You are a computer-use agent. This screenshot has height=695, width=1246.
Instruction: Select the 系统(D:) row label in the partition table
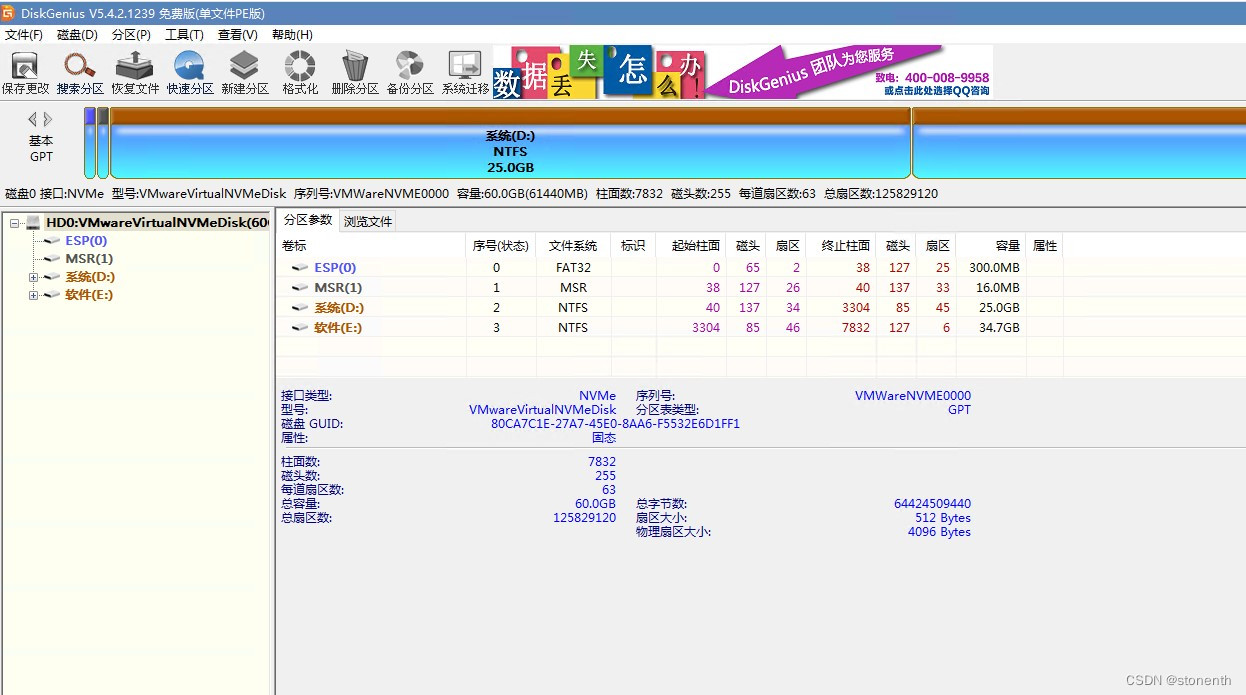point(339,308)
